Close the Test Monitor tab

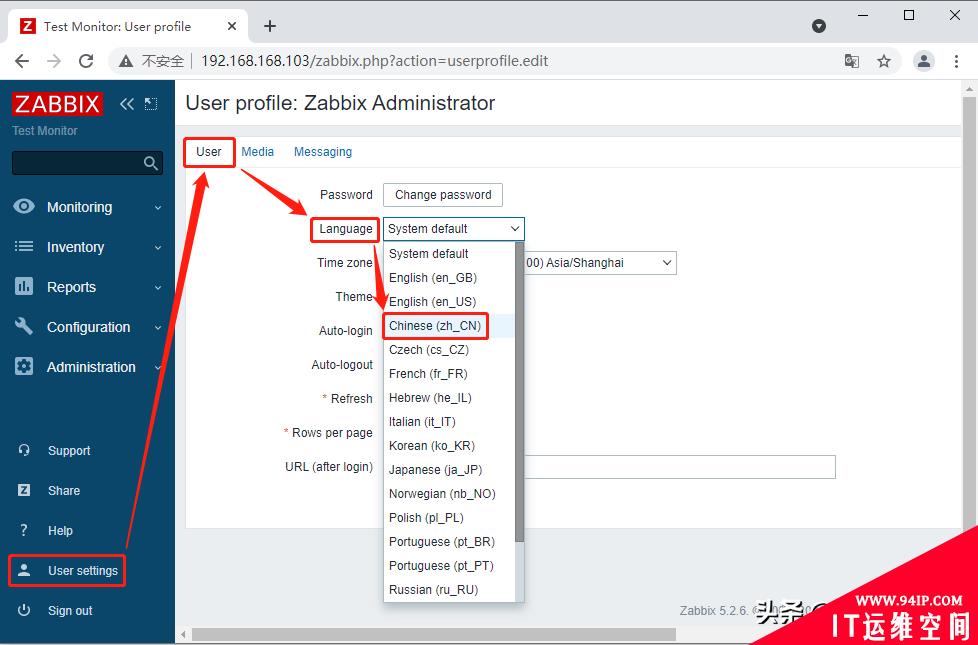tap(231, 26)
